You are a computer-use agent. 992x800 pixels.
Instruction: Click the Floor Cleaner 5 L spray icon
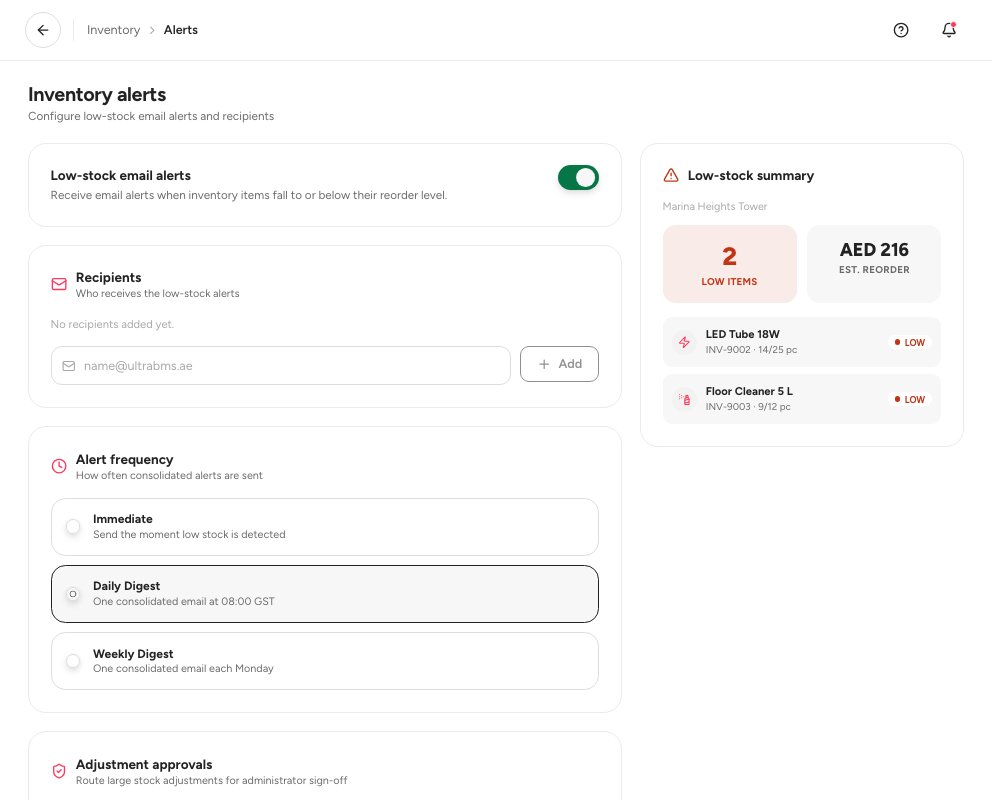click(684, 399)
